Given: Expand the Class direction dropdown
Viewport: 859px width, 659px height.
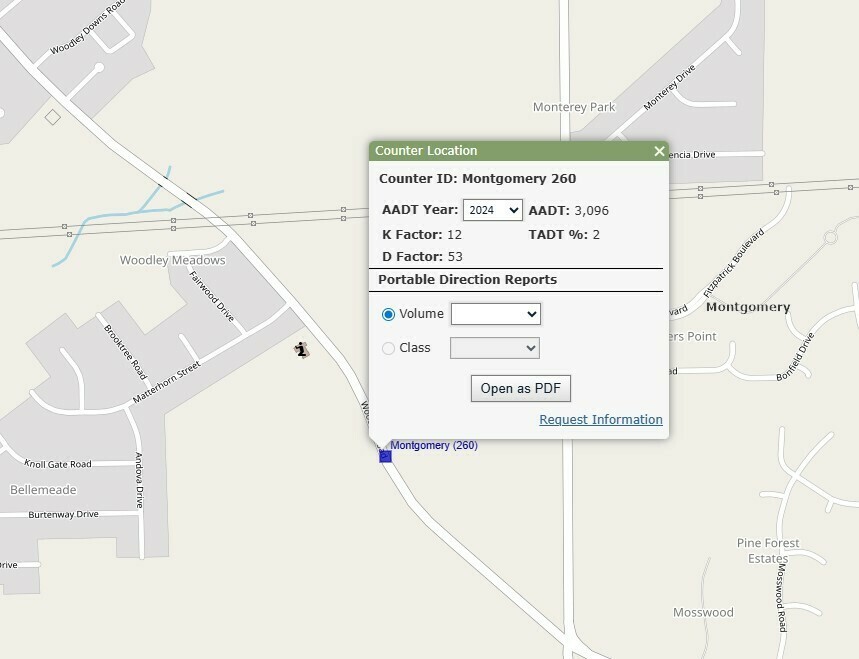Looking at the screenshot, I should click(495, 348).
